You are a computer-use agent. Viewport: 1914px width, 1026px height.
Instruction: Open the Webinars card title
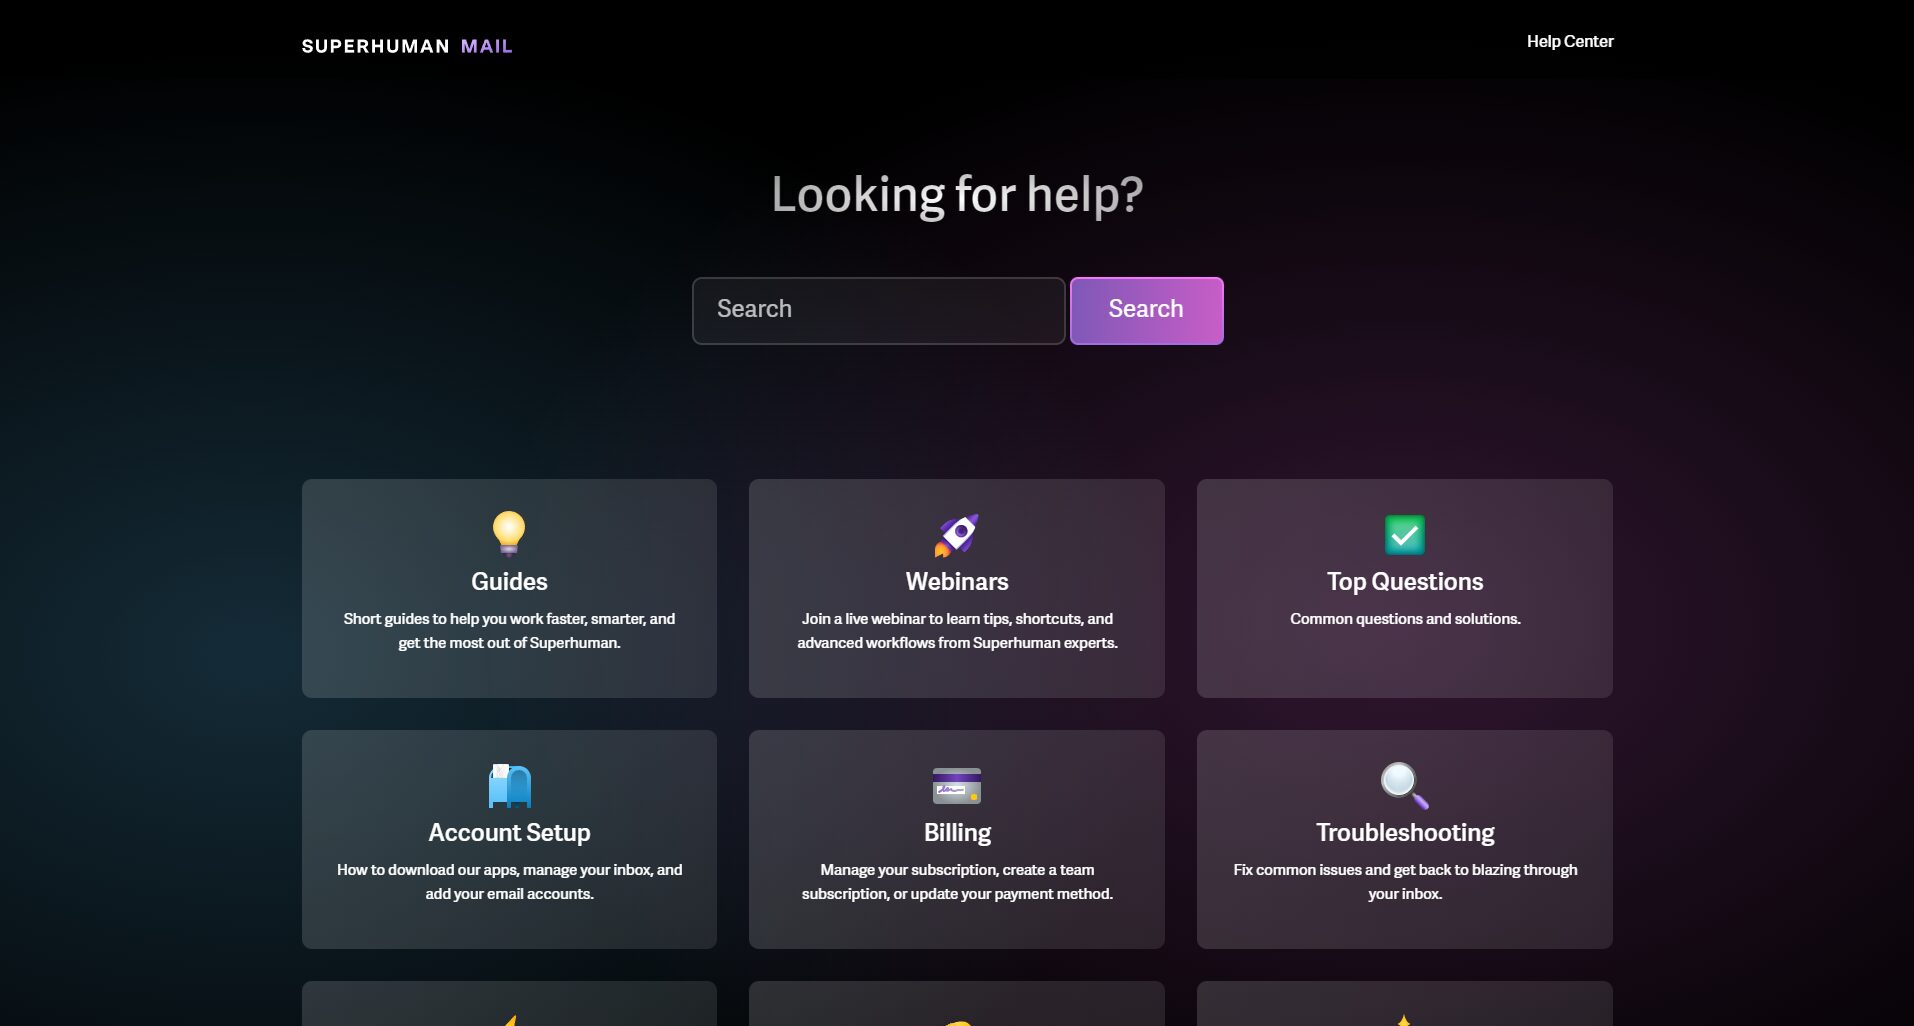957,582
